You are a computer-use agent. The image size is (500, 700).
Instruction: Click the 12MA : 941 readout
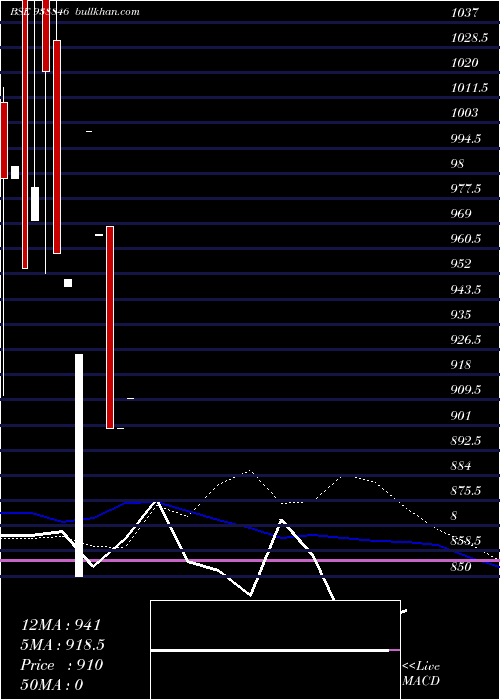[x=61, y=625]
